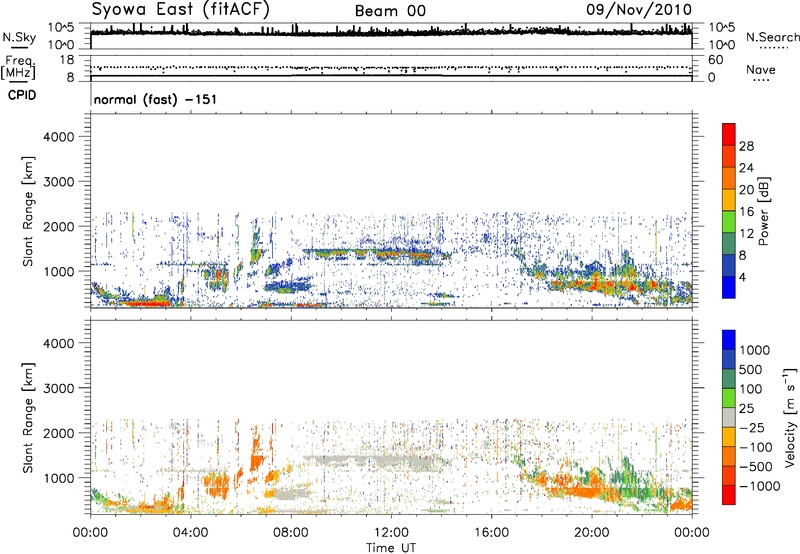The width and height of the screenshot is (800, 554).
Task: Click the '1000' velocity scale value
Action: (754, 350)
